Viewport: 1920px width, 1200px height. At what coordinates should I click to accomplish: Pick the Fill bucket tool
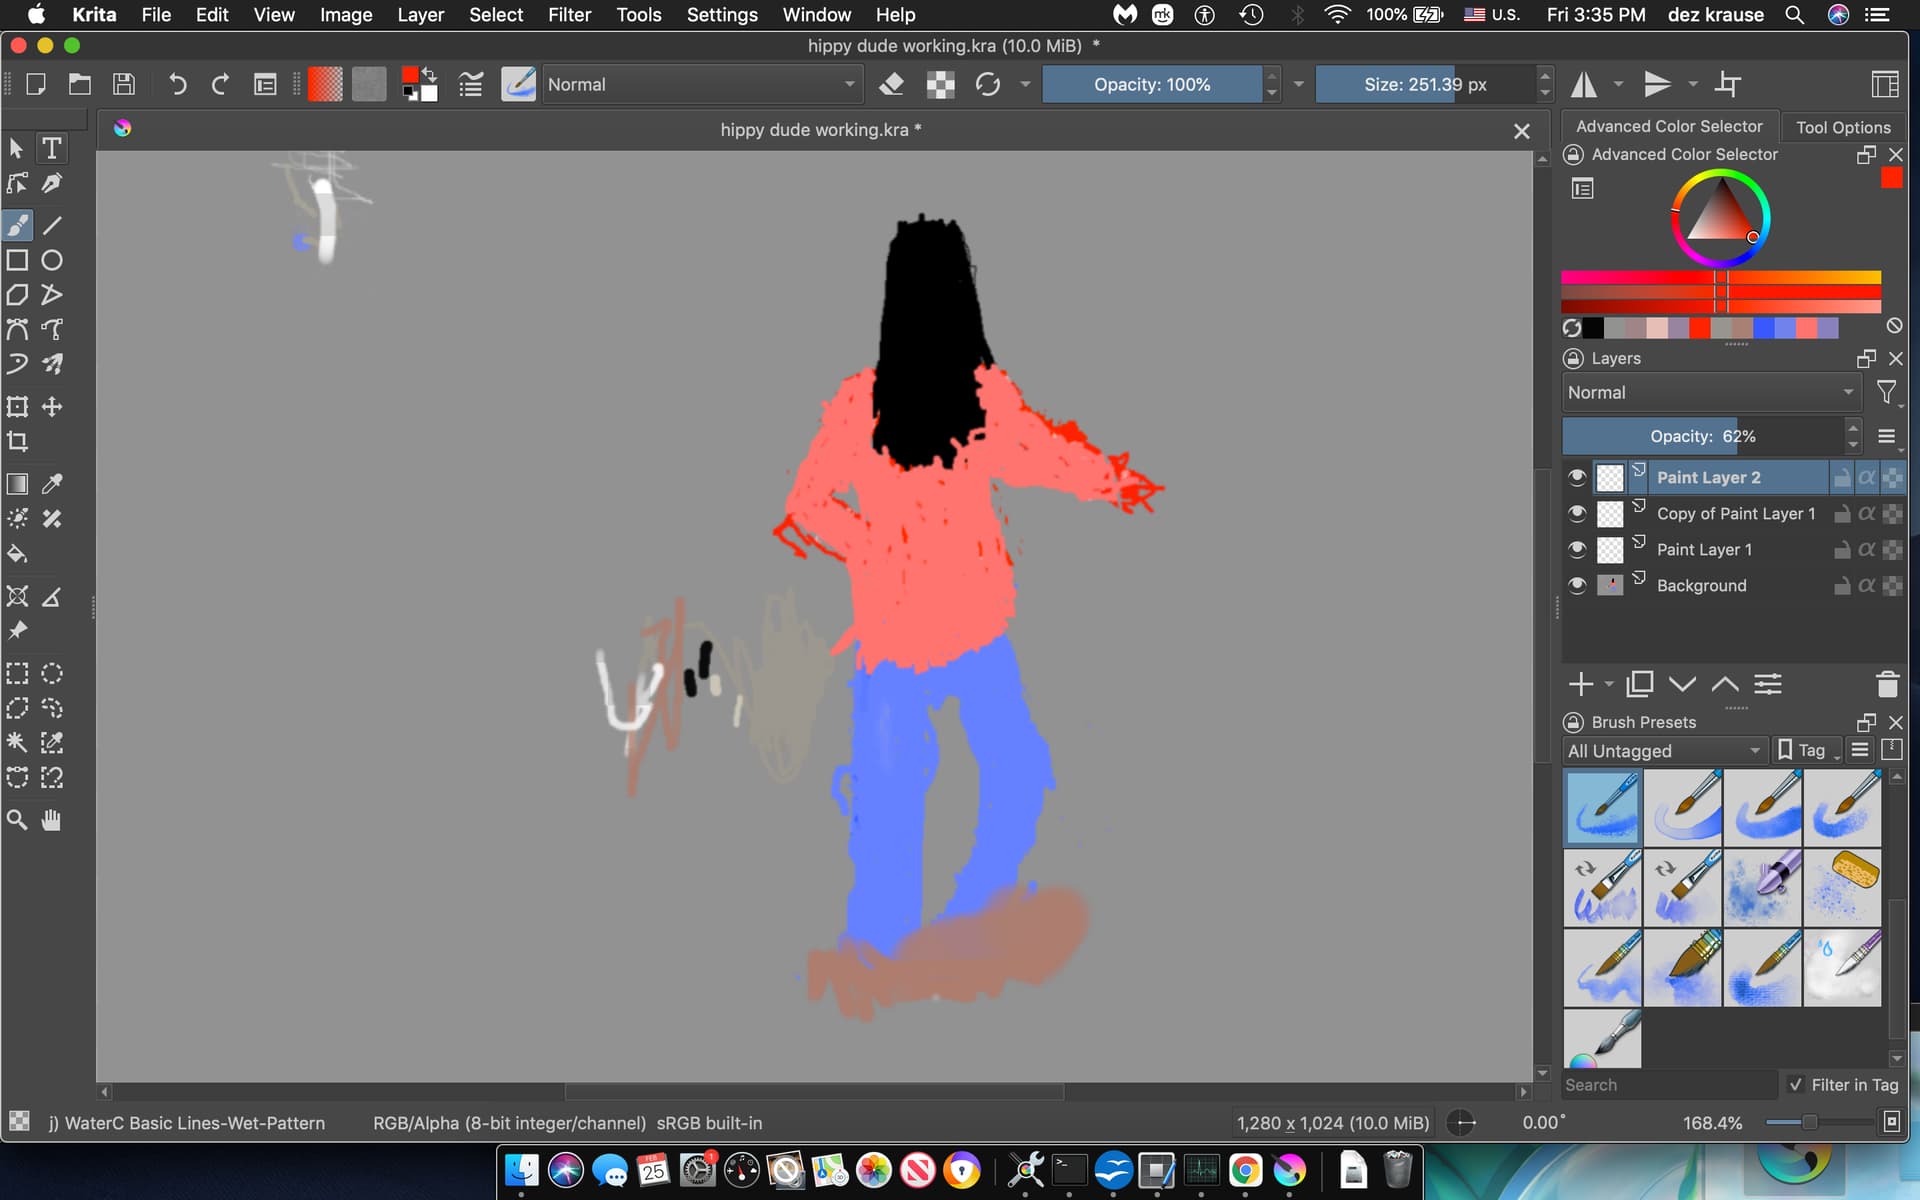pyautogui.click(x=17, y=553)
